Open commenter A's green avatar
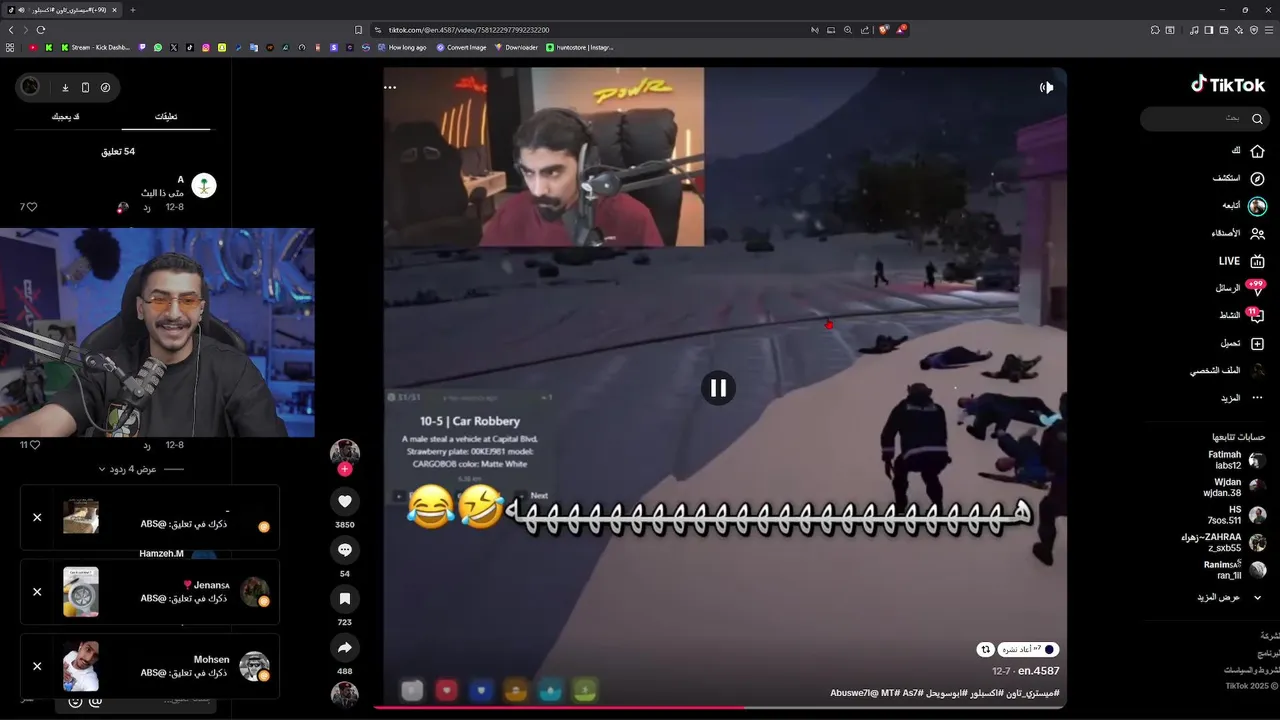This screenshot has width=1280, height=720. [x=204, y=186]
